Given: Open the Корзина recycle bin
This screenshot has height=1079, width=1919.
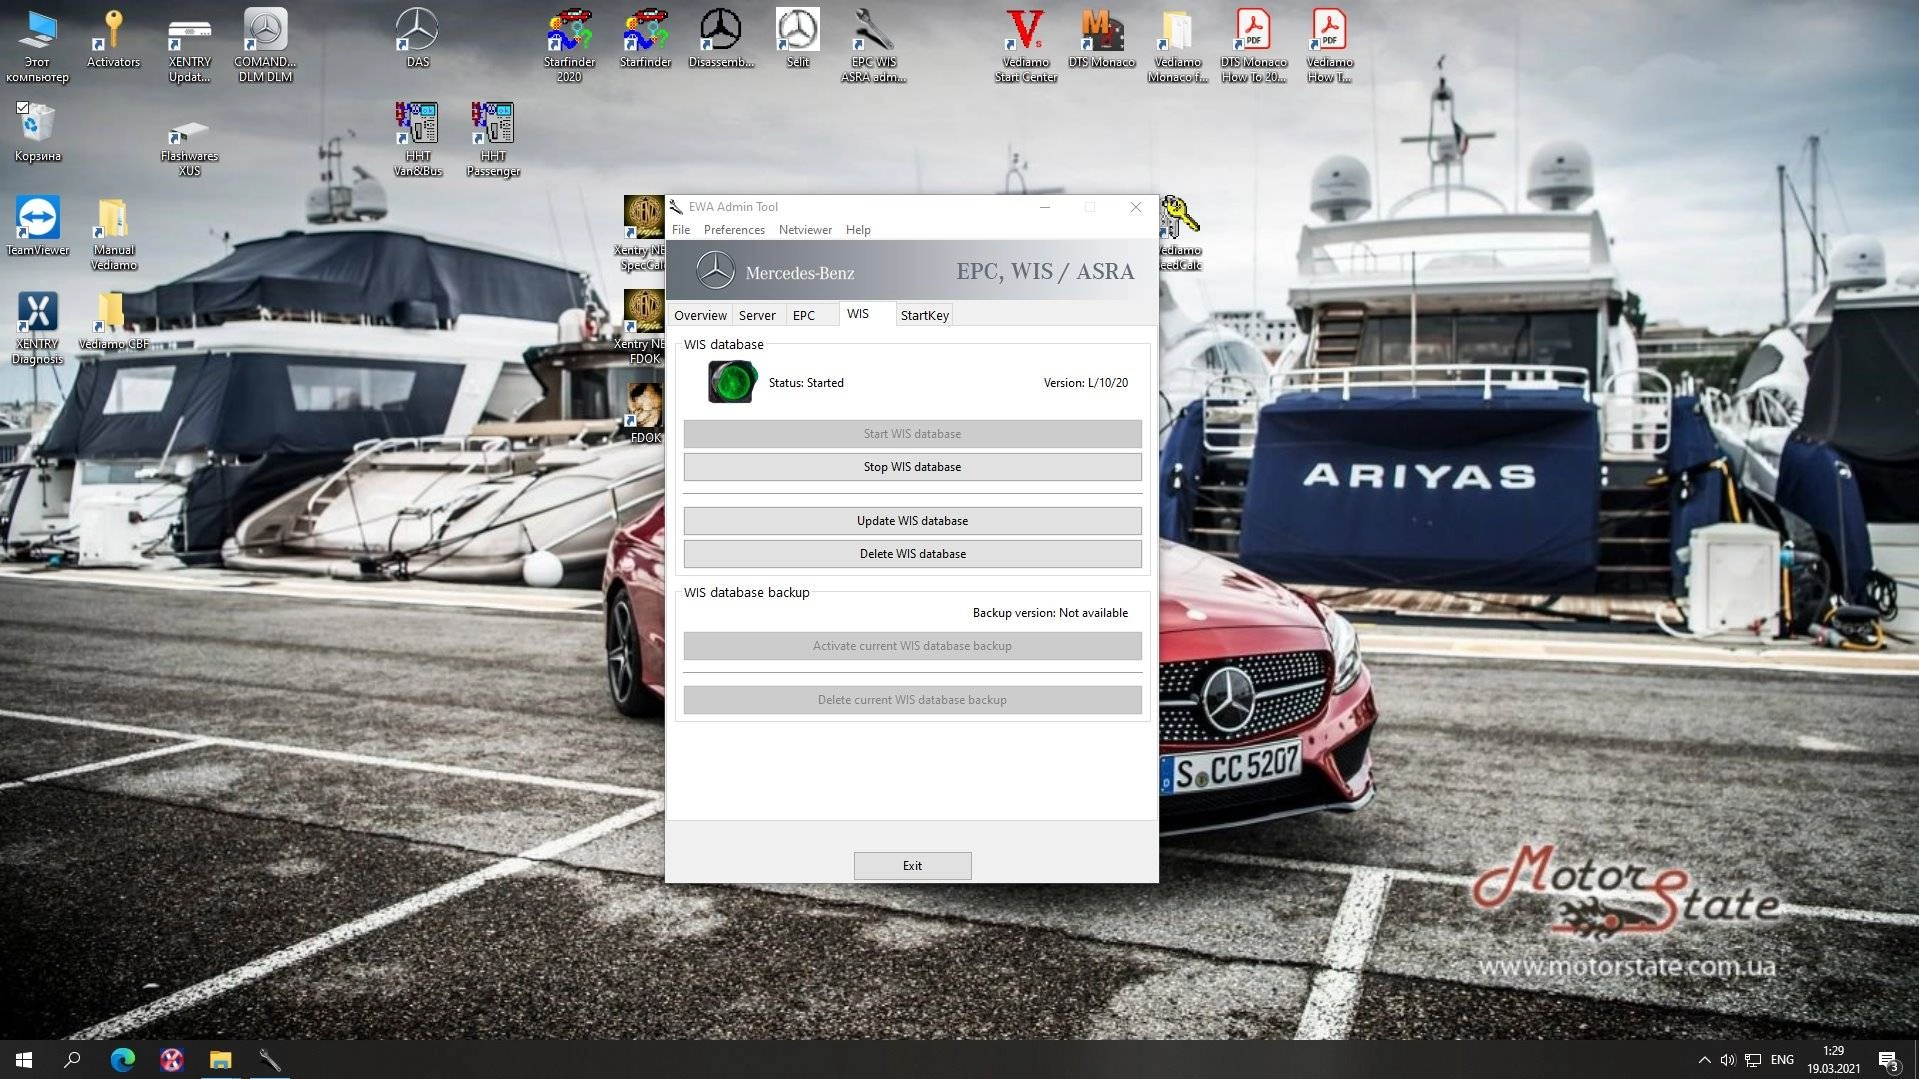Looking at the screenshot, I should 37,132.
